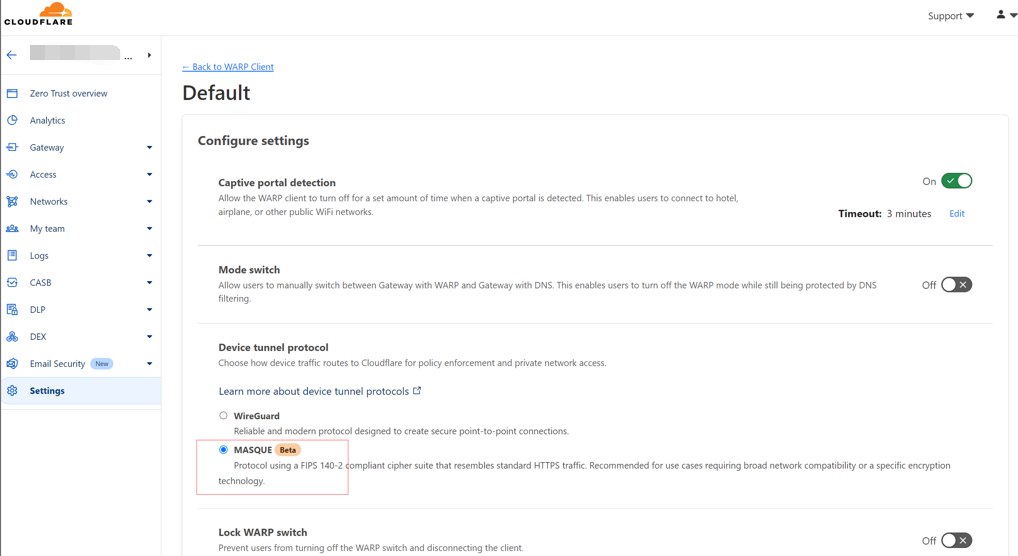Click the Networks sidebar icon
Screen dimensions: 1018x556
coord(12,202)
